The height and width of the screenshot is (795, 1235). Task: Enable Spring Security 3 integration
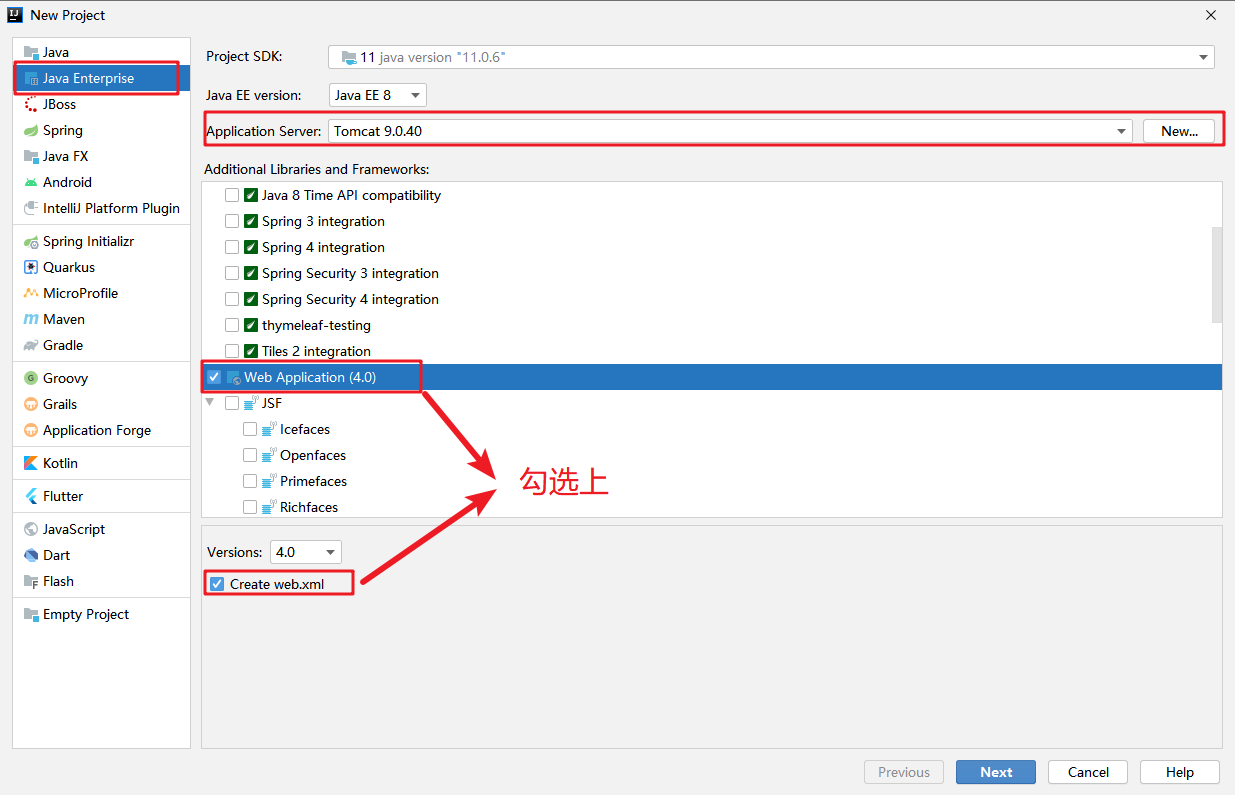(232, 273)
